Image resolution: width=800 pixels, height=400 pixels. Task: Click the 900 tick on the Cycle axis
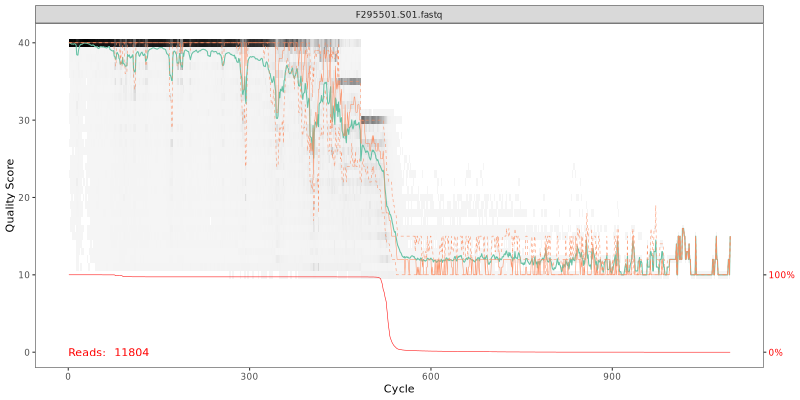click(x=612, y=376)
